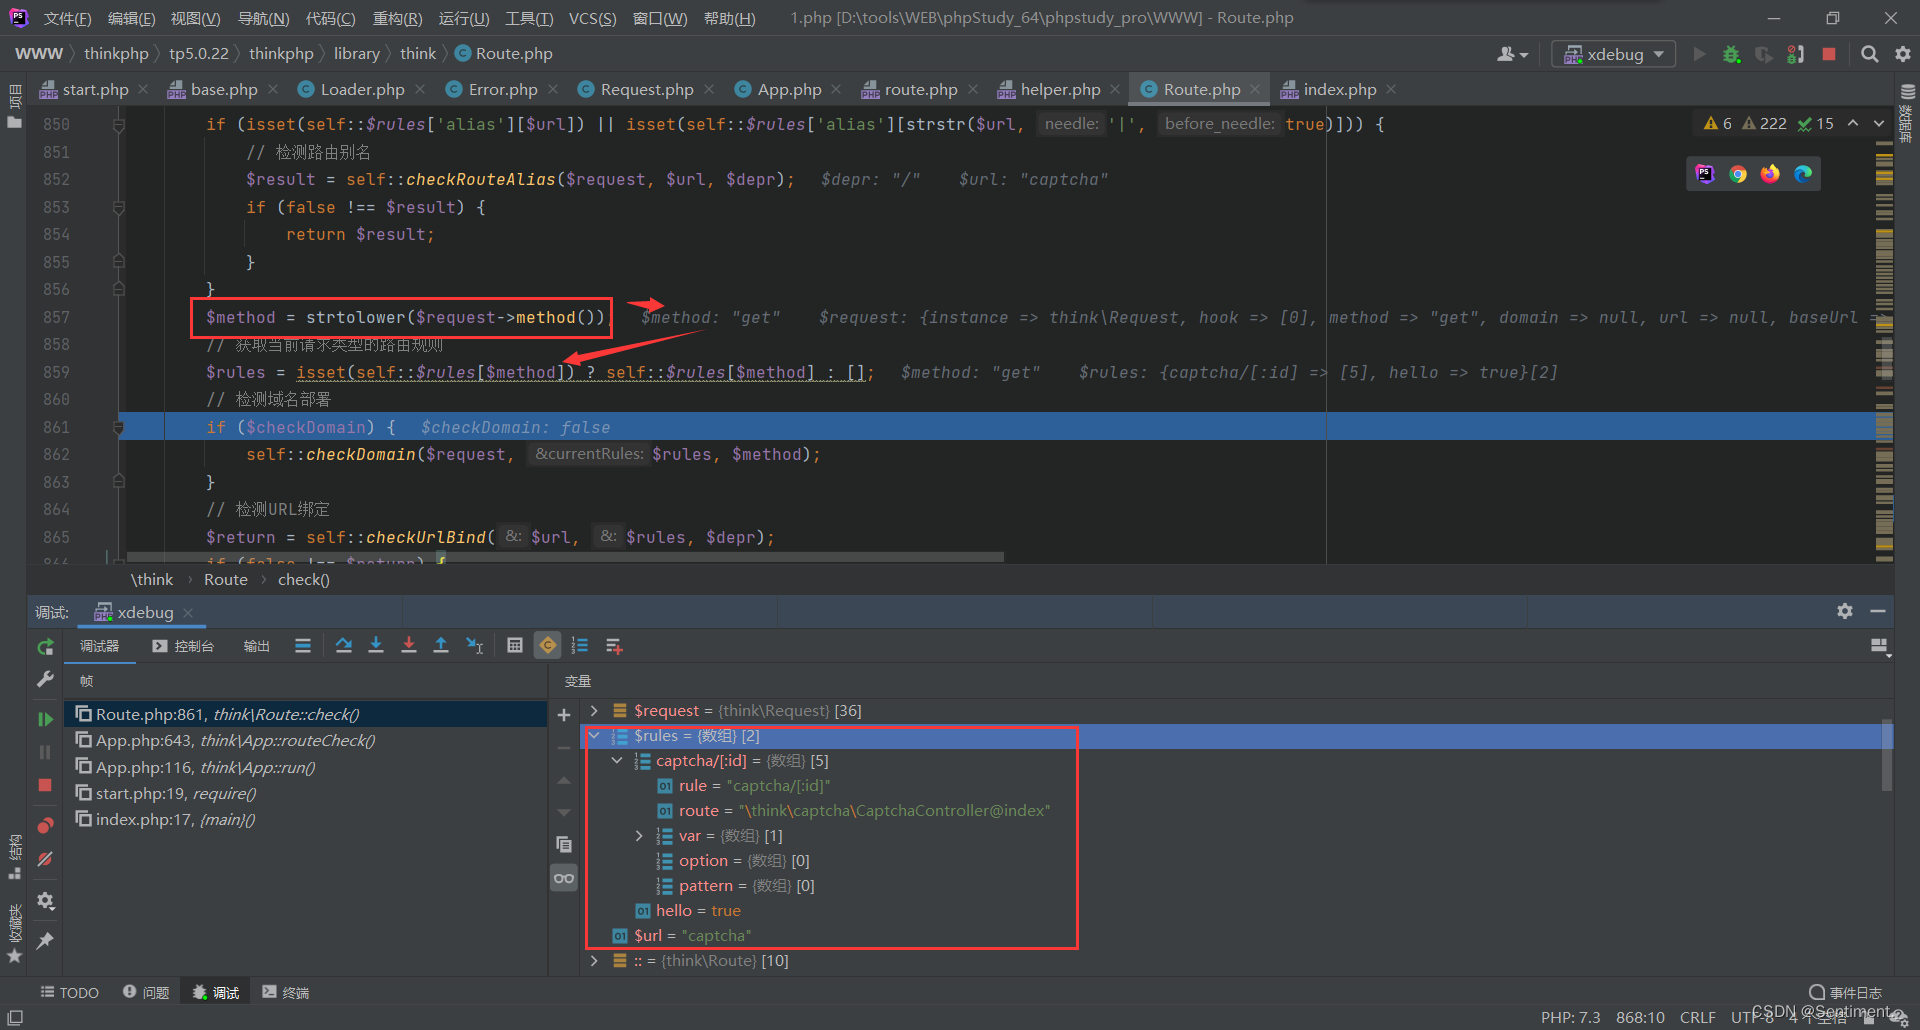Stop debugging with red square in sidebar
Viewport: 1920px width, 1030px height.
click(x=45, y=785)
